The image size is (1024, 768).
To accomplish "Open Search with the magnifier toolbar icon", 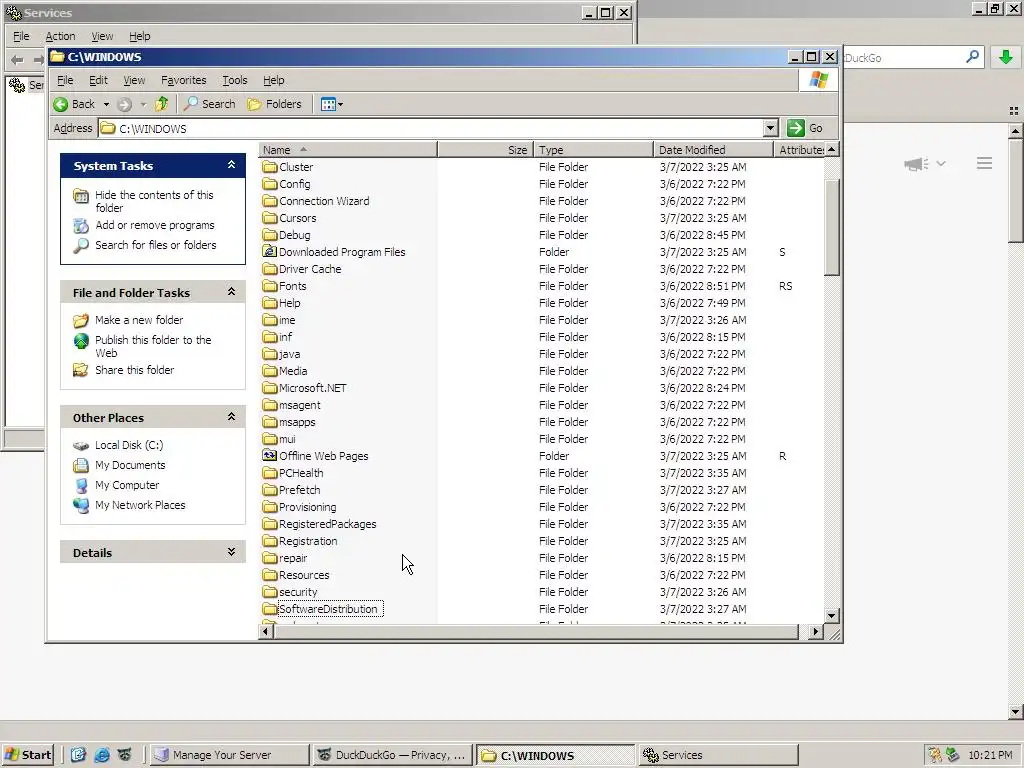I will pyautogui.click(x=191, y=104).
